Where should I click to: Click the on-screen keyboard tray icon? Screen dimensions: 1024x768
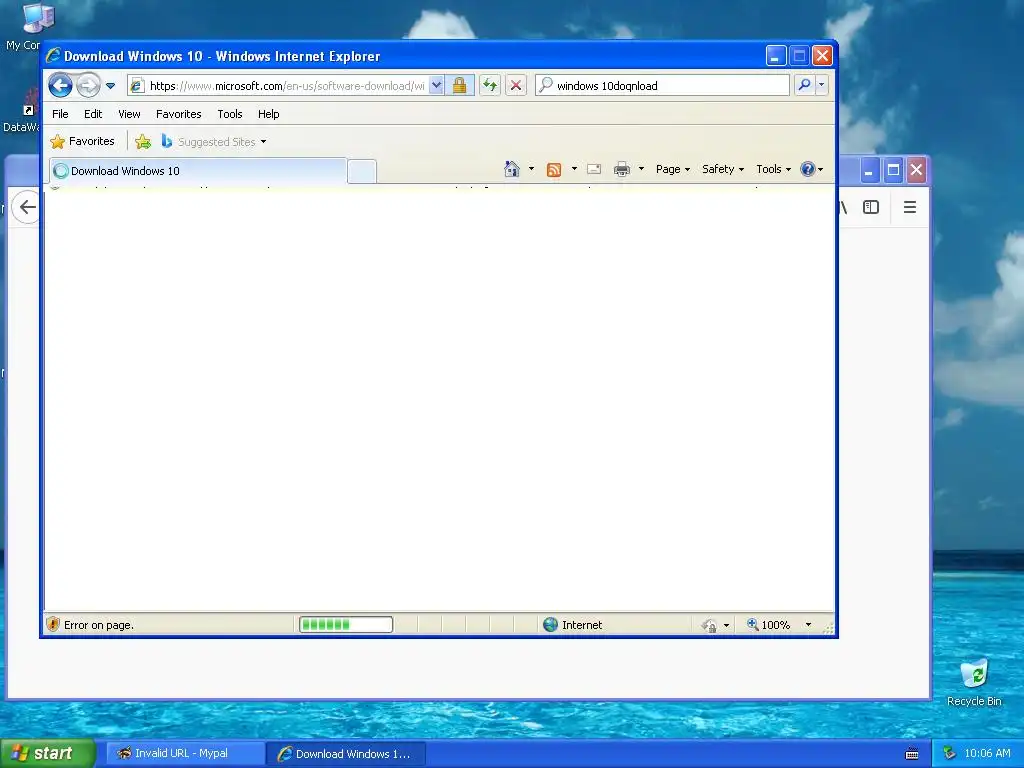(x=912, y=754)
